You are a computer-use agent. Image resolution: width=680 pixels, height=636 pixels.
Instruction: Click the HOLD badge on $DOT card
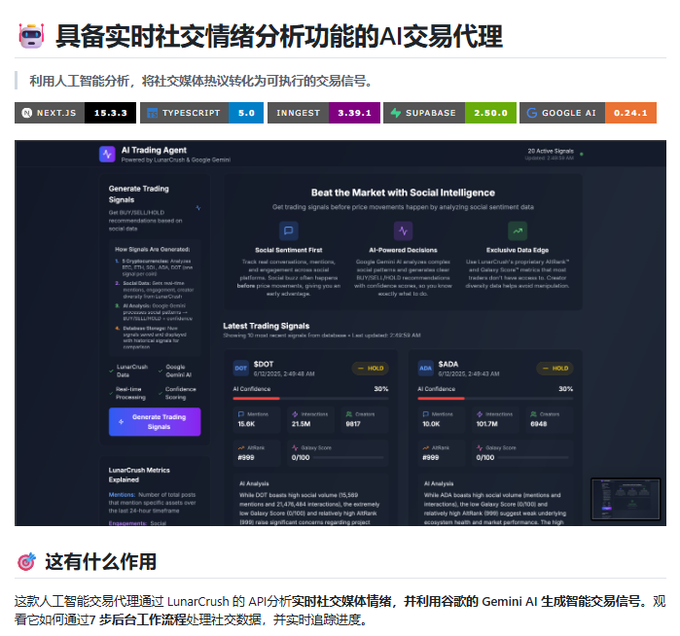pyautogui.click(x=370, y=368)
